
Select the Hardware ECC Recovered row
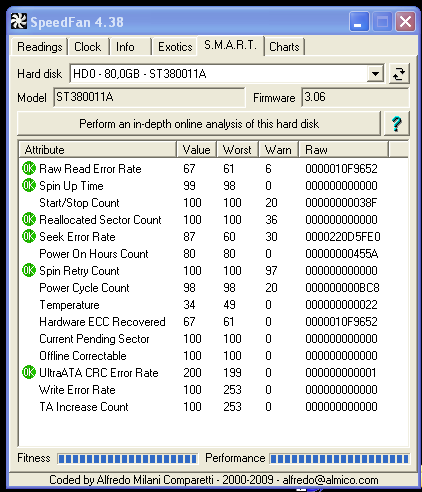coord(213,322)
